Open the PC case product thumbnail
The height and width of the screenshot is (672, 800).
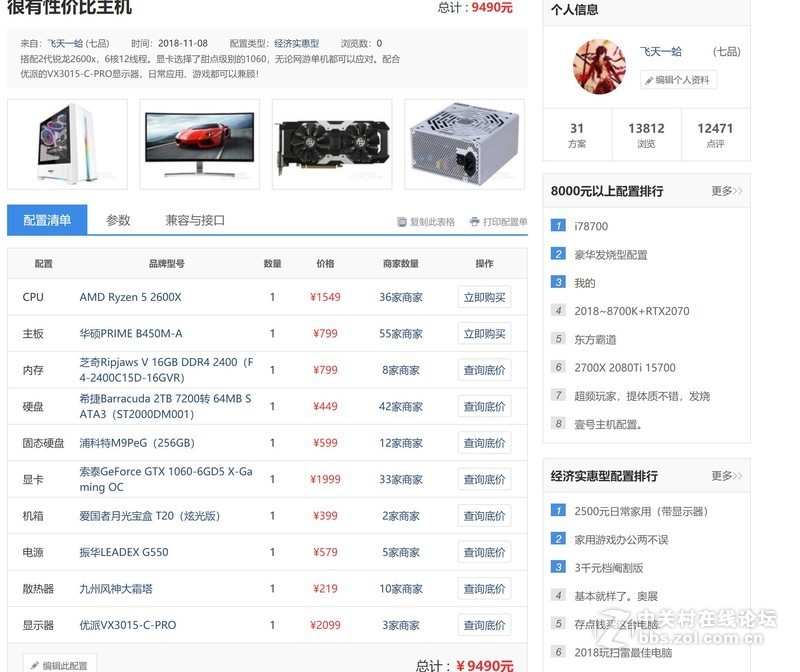(67, 144)
